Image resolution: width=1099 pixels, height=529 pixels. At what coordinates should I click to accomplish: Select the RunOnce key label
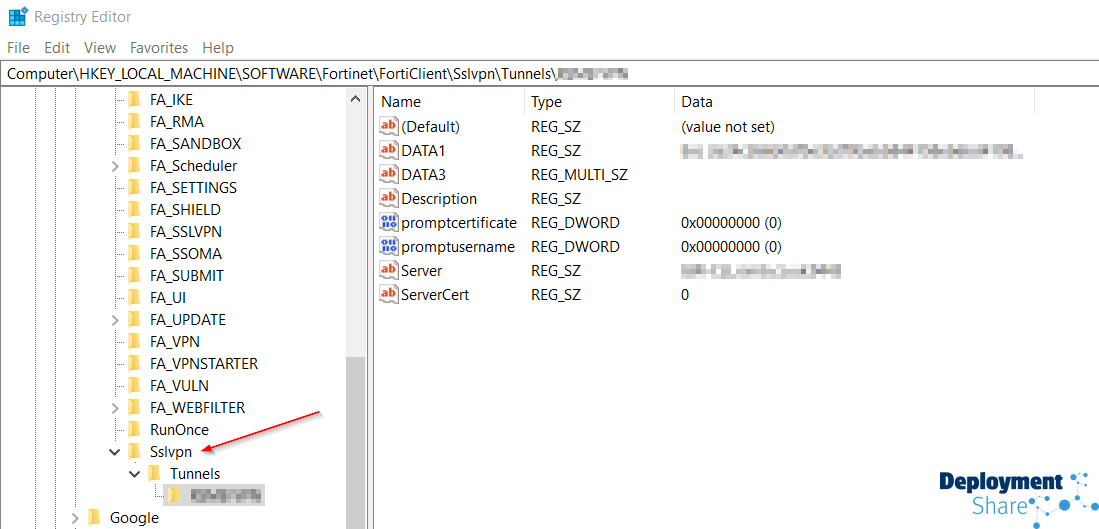pos(179,430)
